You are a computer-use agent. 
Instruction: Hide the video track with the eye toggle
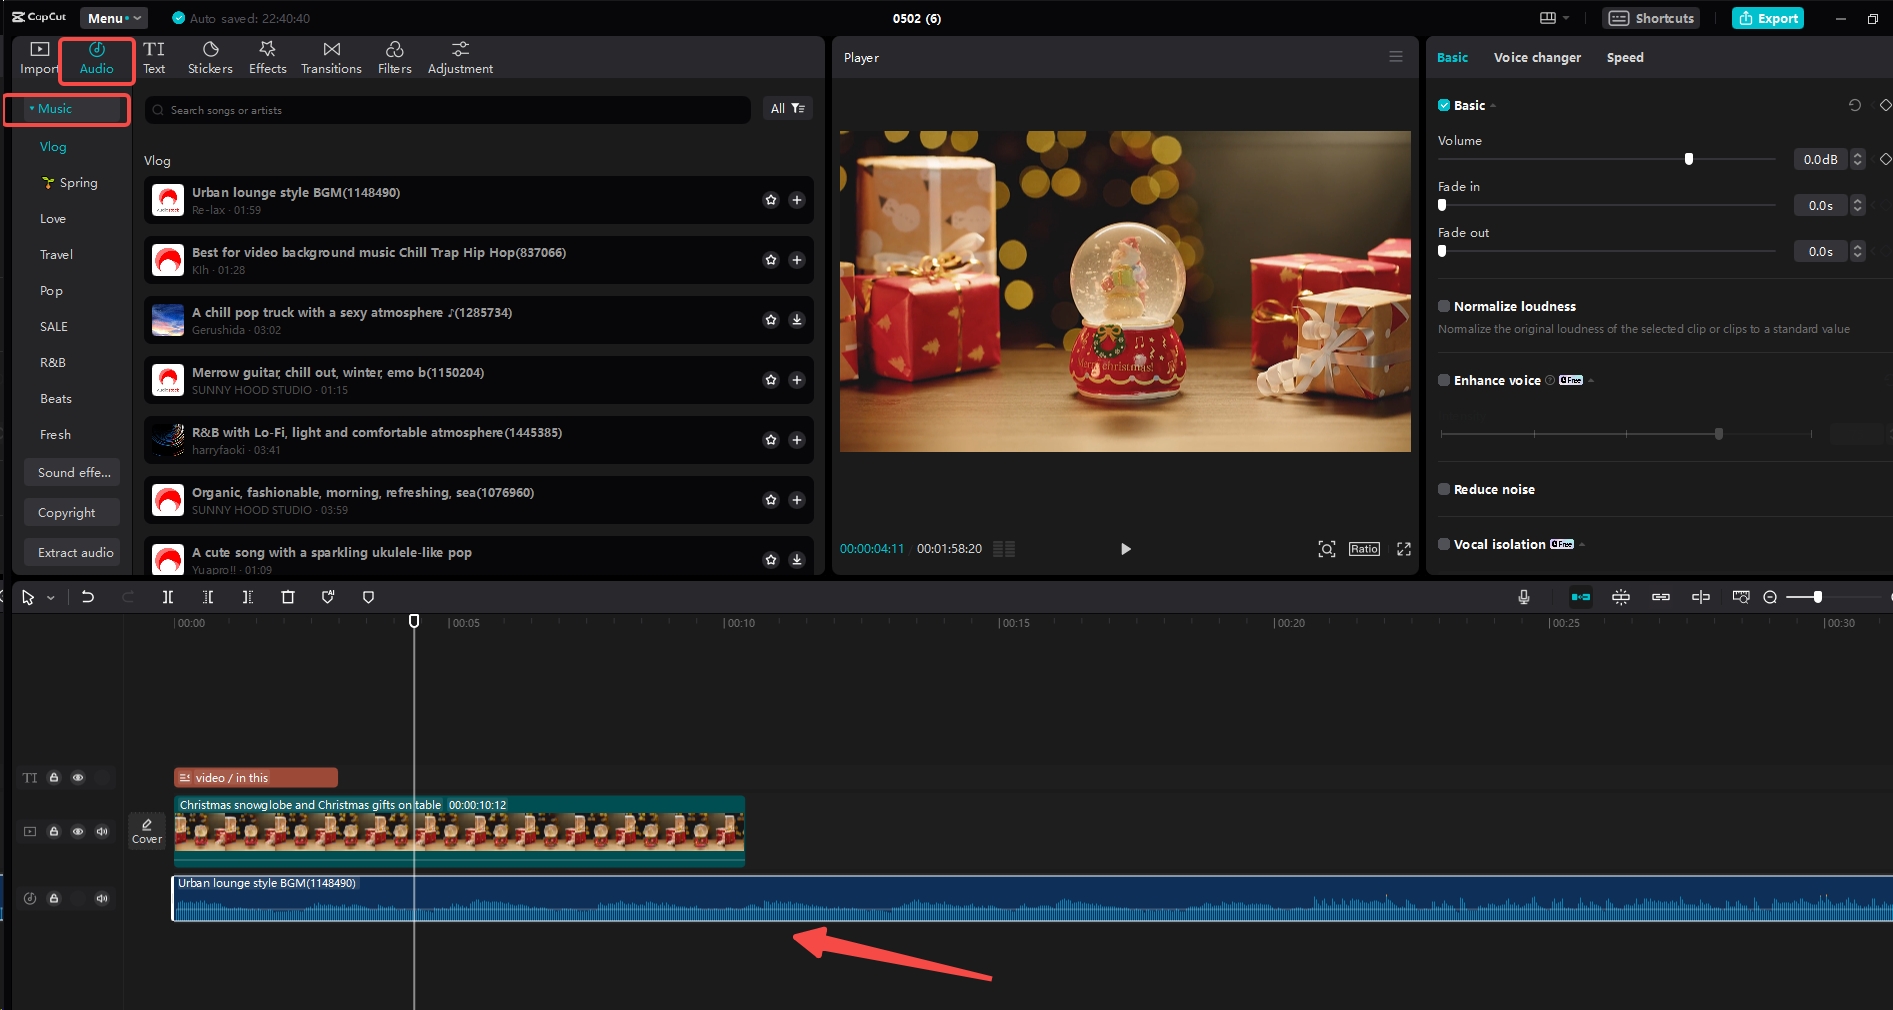(78, 831)
